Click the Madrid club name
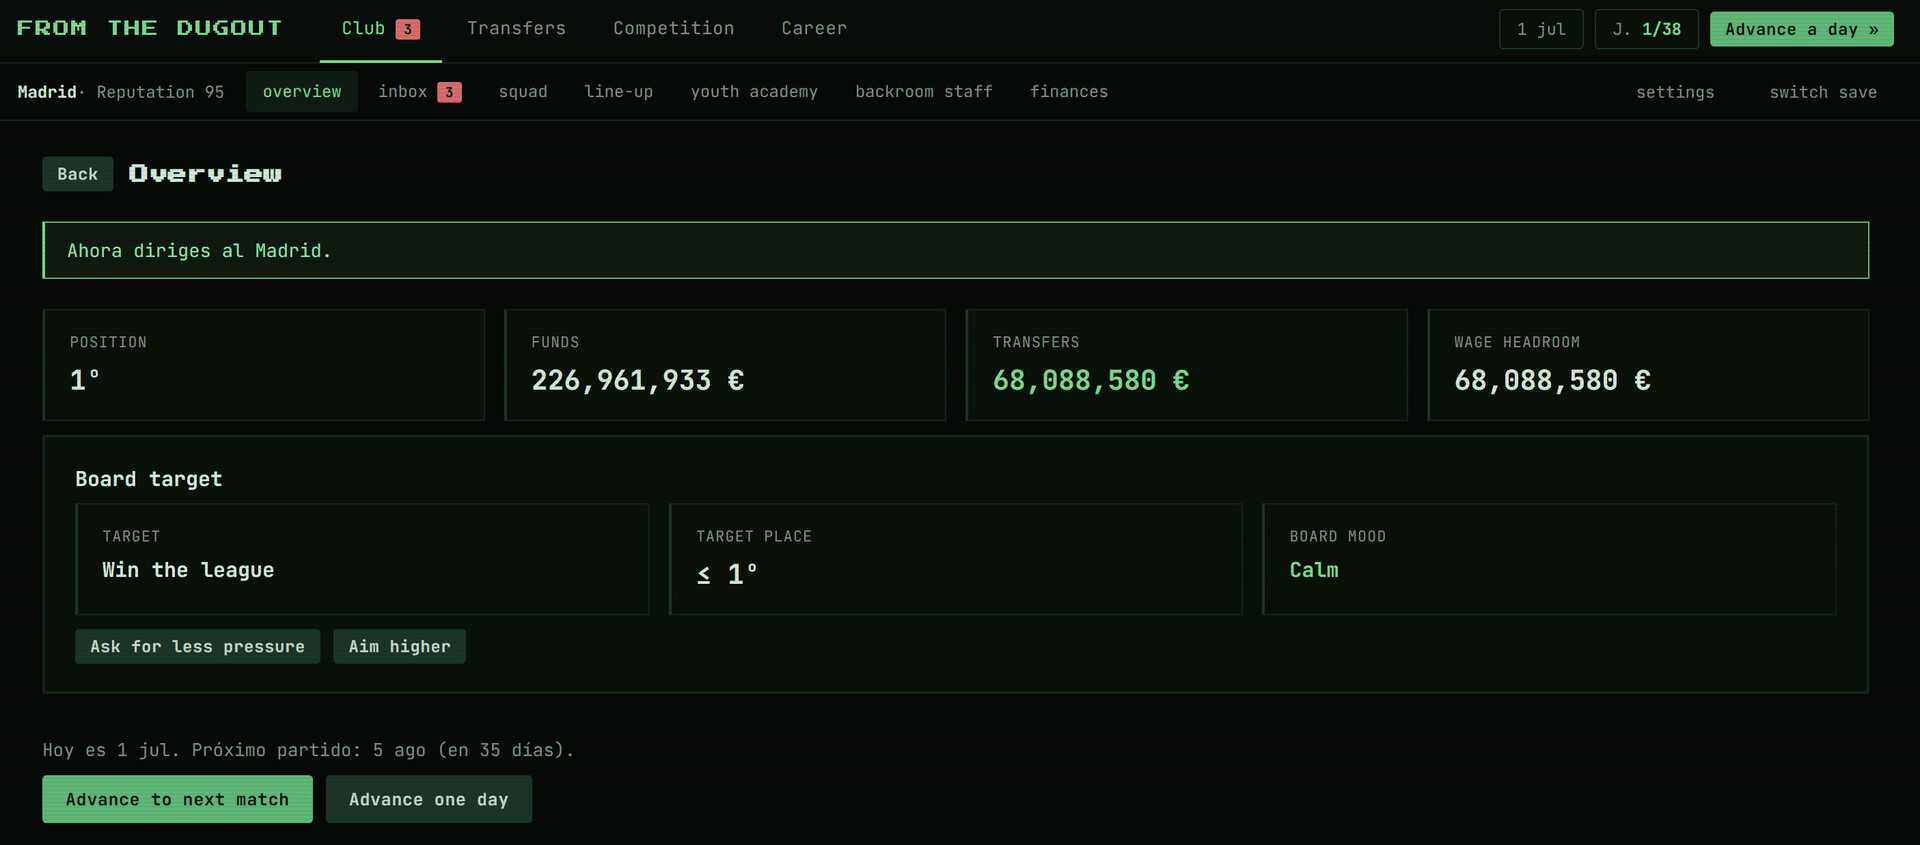Screen dimensions: 1920x845 coord(47,92)
